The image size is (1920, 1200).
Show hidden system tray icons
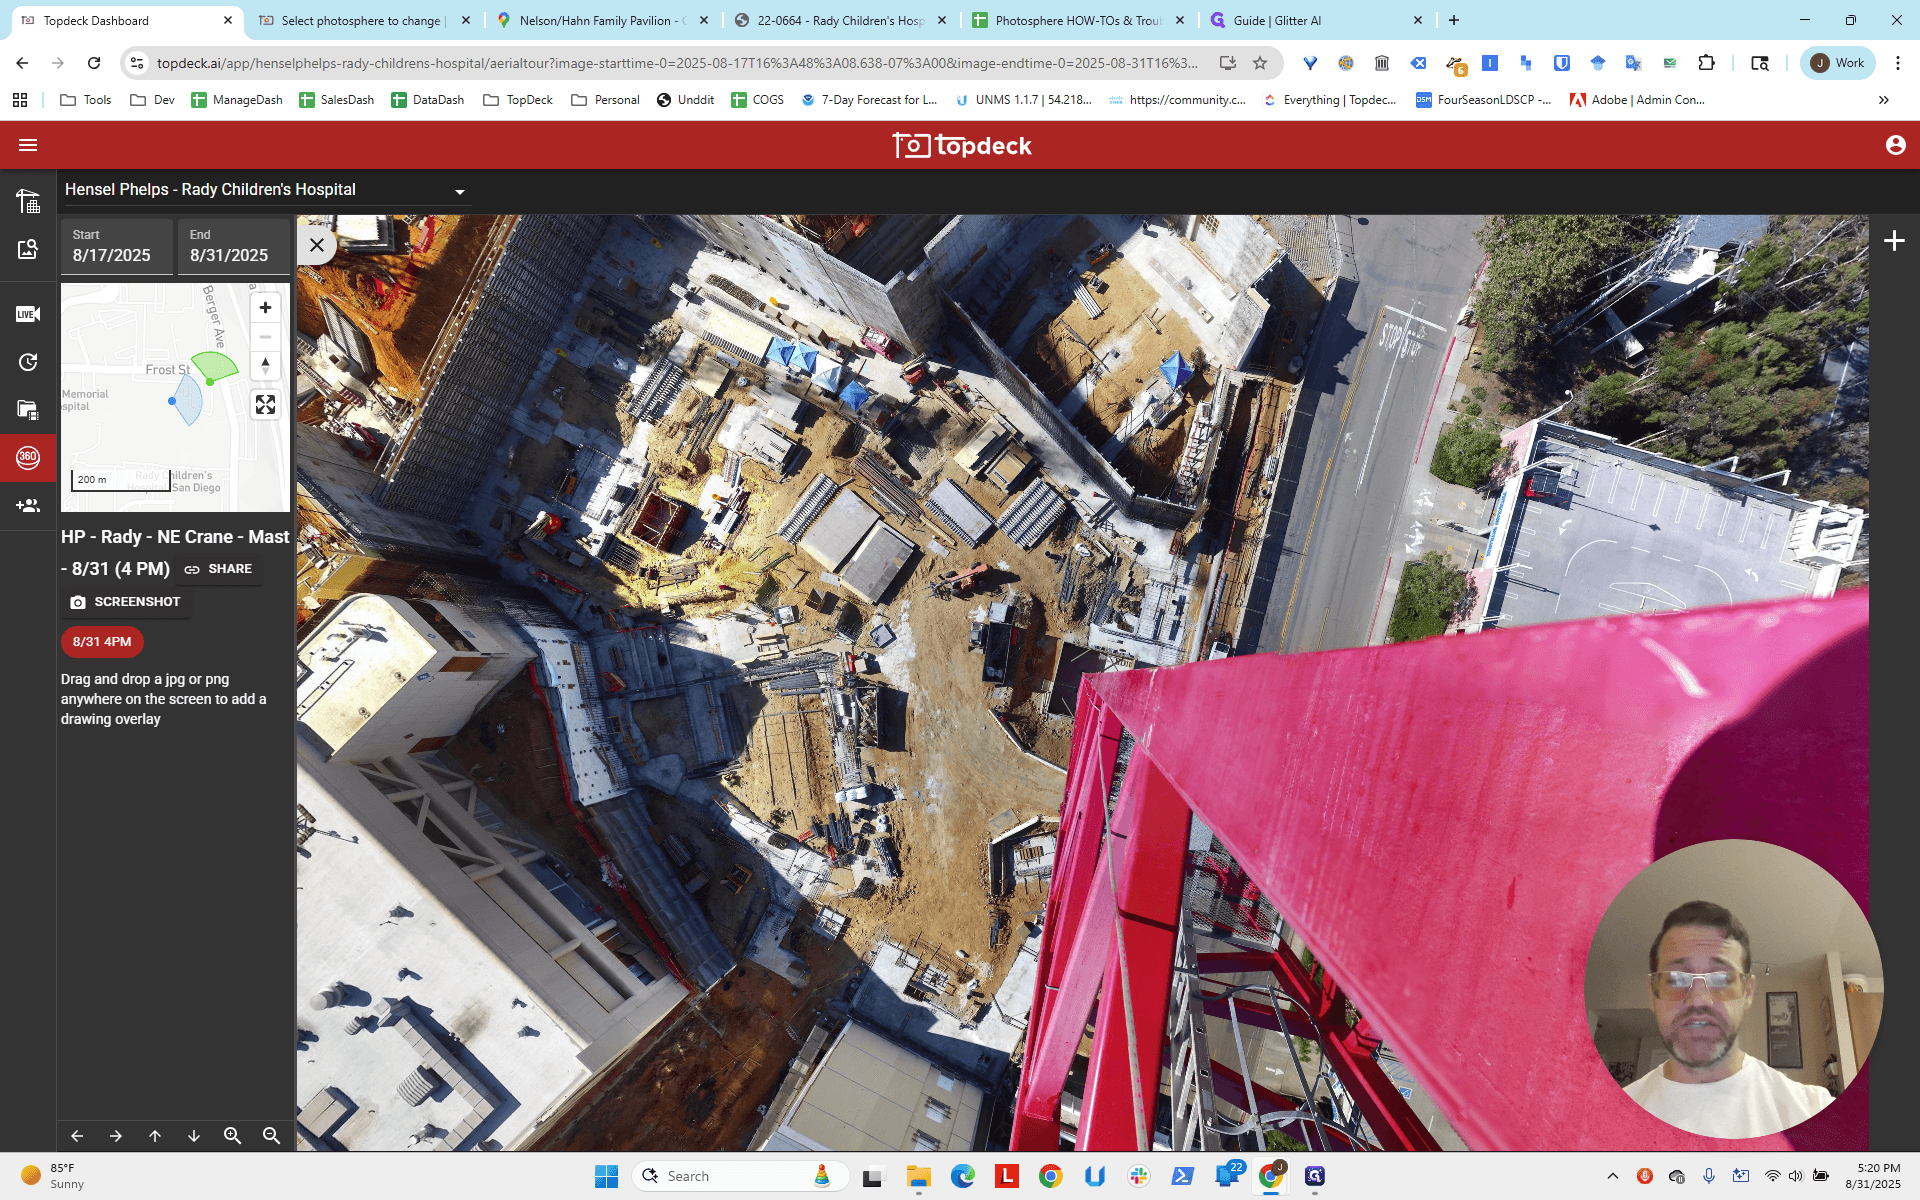(x=1612, y=1176)
